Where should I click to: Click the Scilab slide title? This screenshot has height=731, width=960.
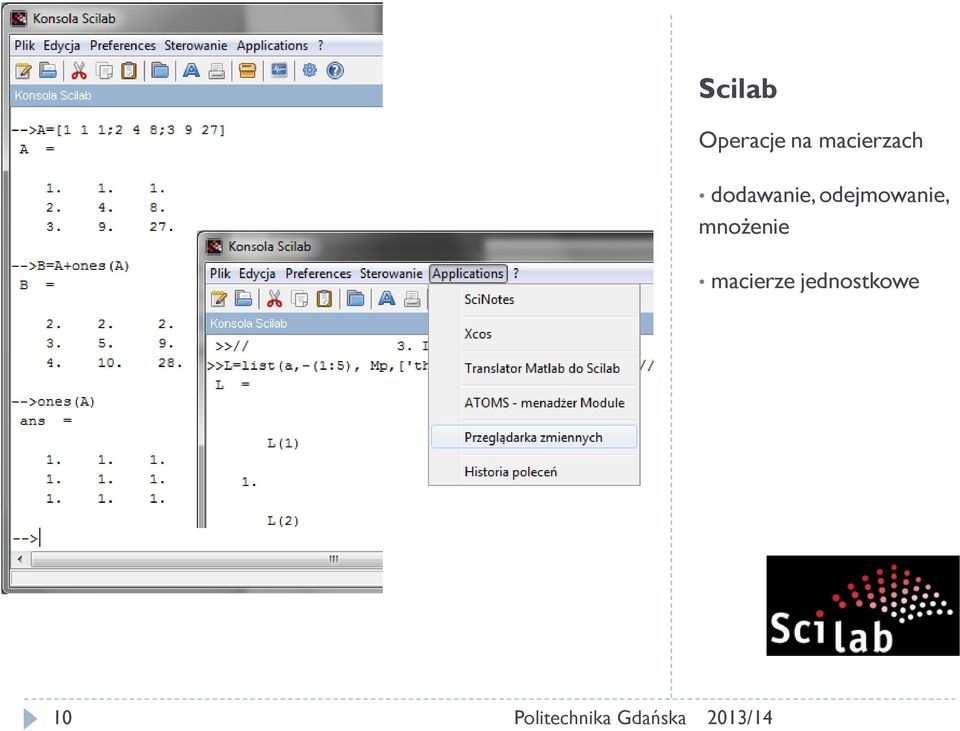tap(738, 89)
